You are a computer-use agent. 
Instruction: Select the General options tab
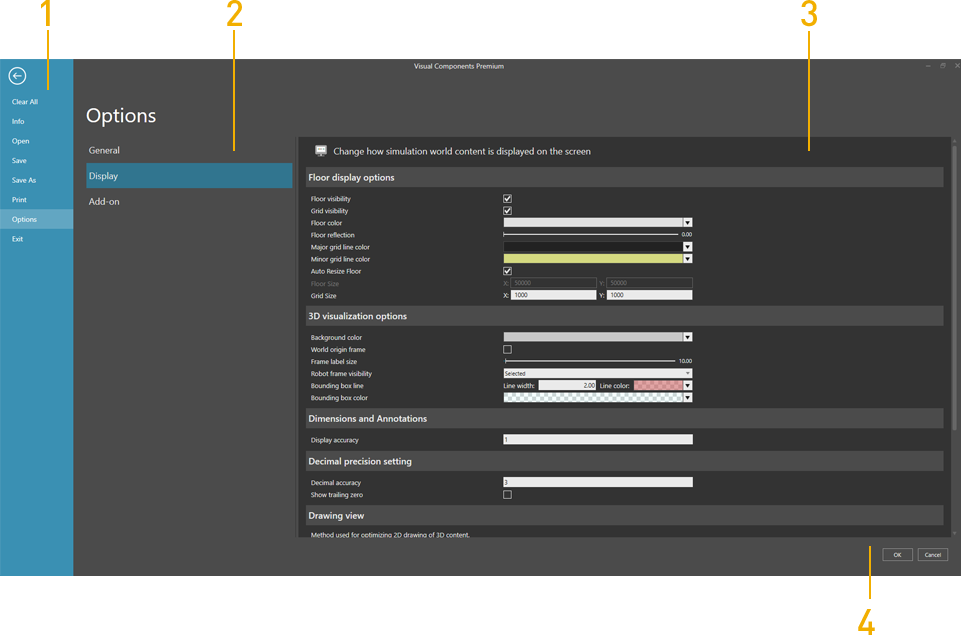[104, 151]
